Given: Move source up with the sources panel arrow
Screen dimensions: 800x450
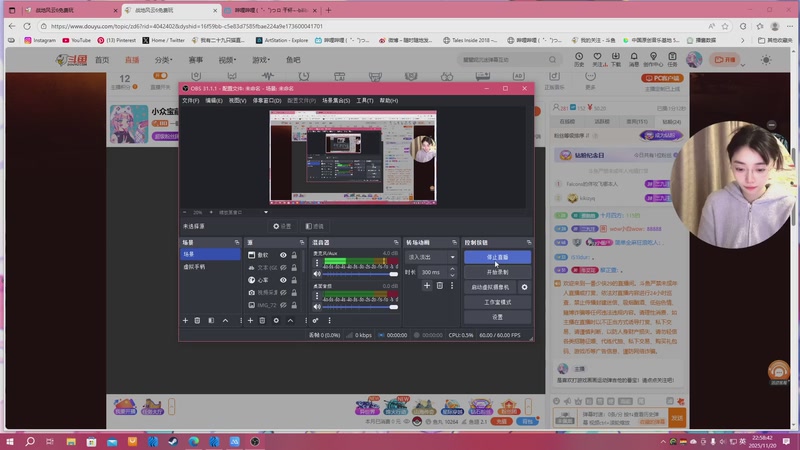Looking at the screenshot, I should coord(290,320).
